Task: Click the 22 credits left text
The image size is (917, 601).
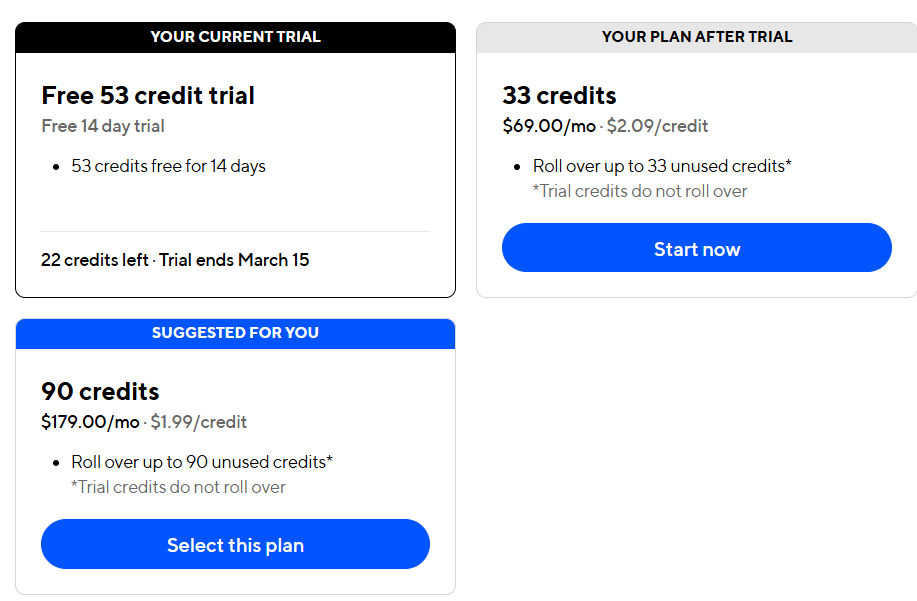Action: (x=95, y=260)
